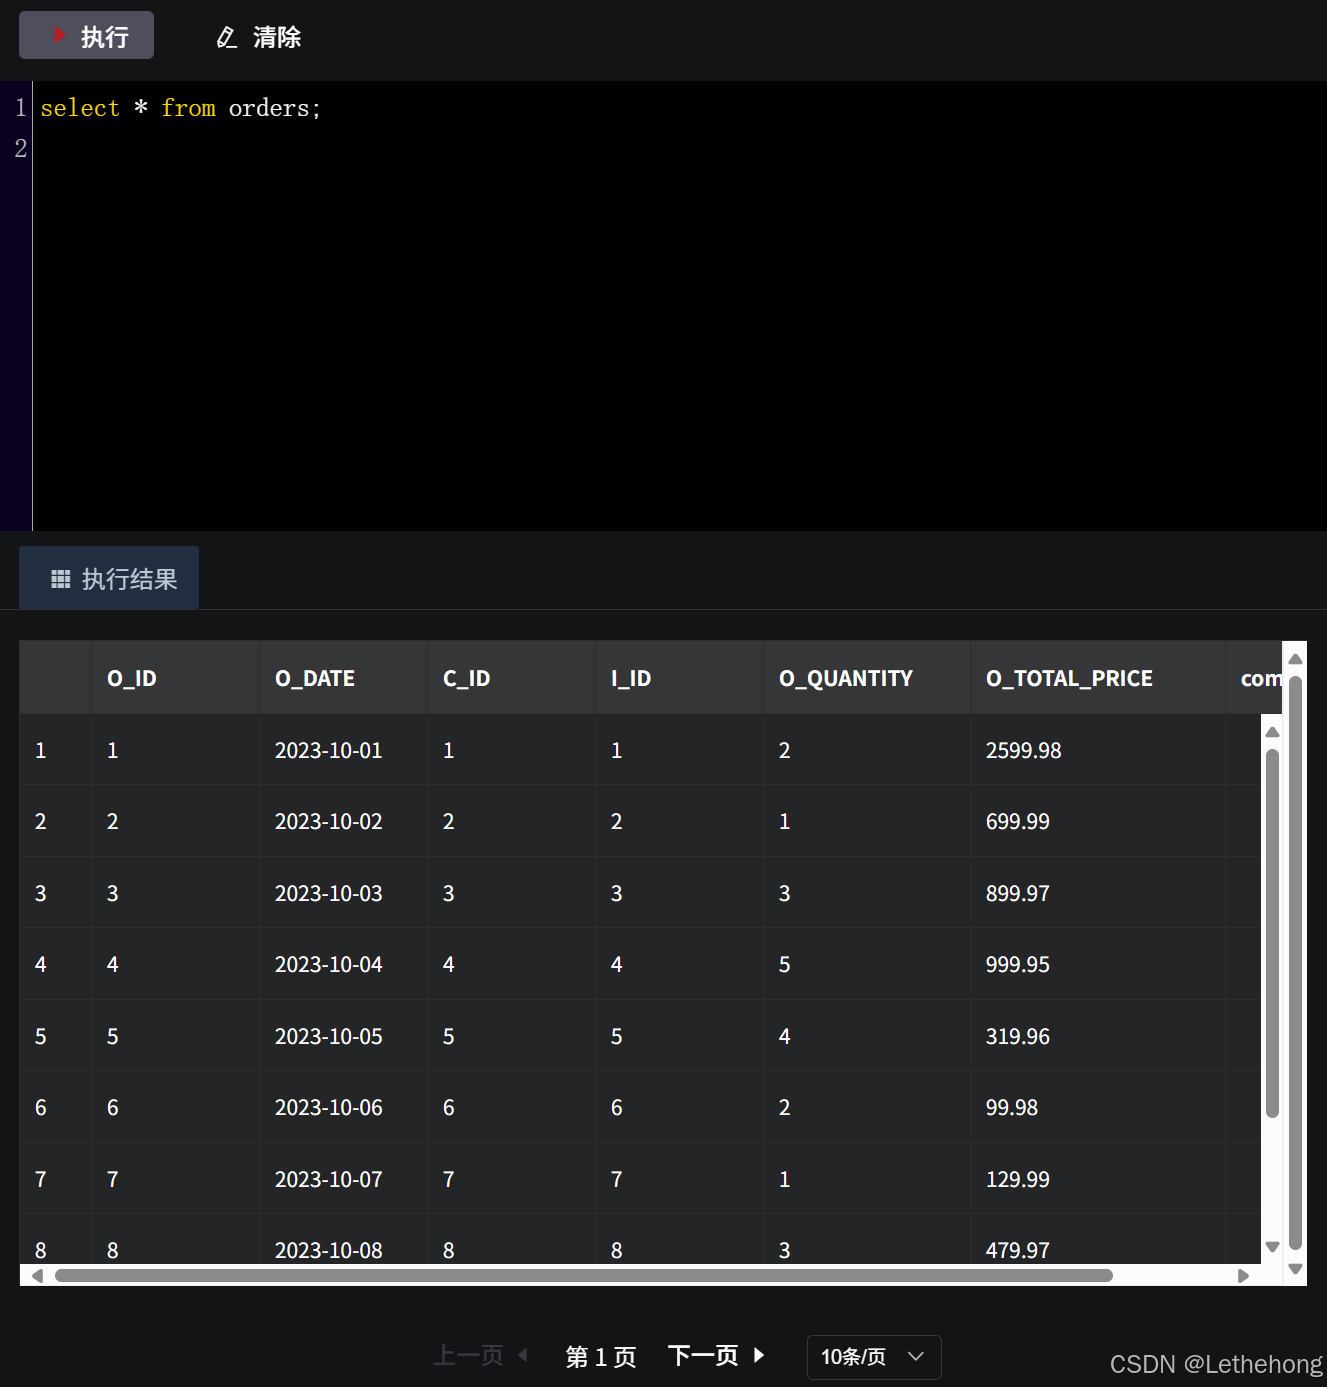Click the 清除 clear button
Screen dimensions: 1327x1387
tap(259, 37)
